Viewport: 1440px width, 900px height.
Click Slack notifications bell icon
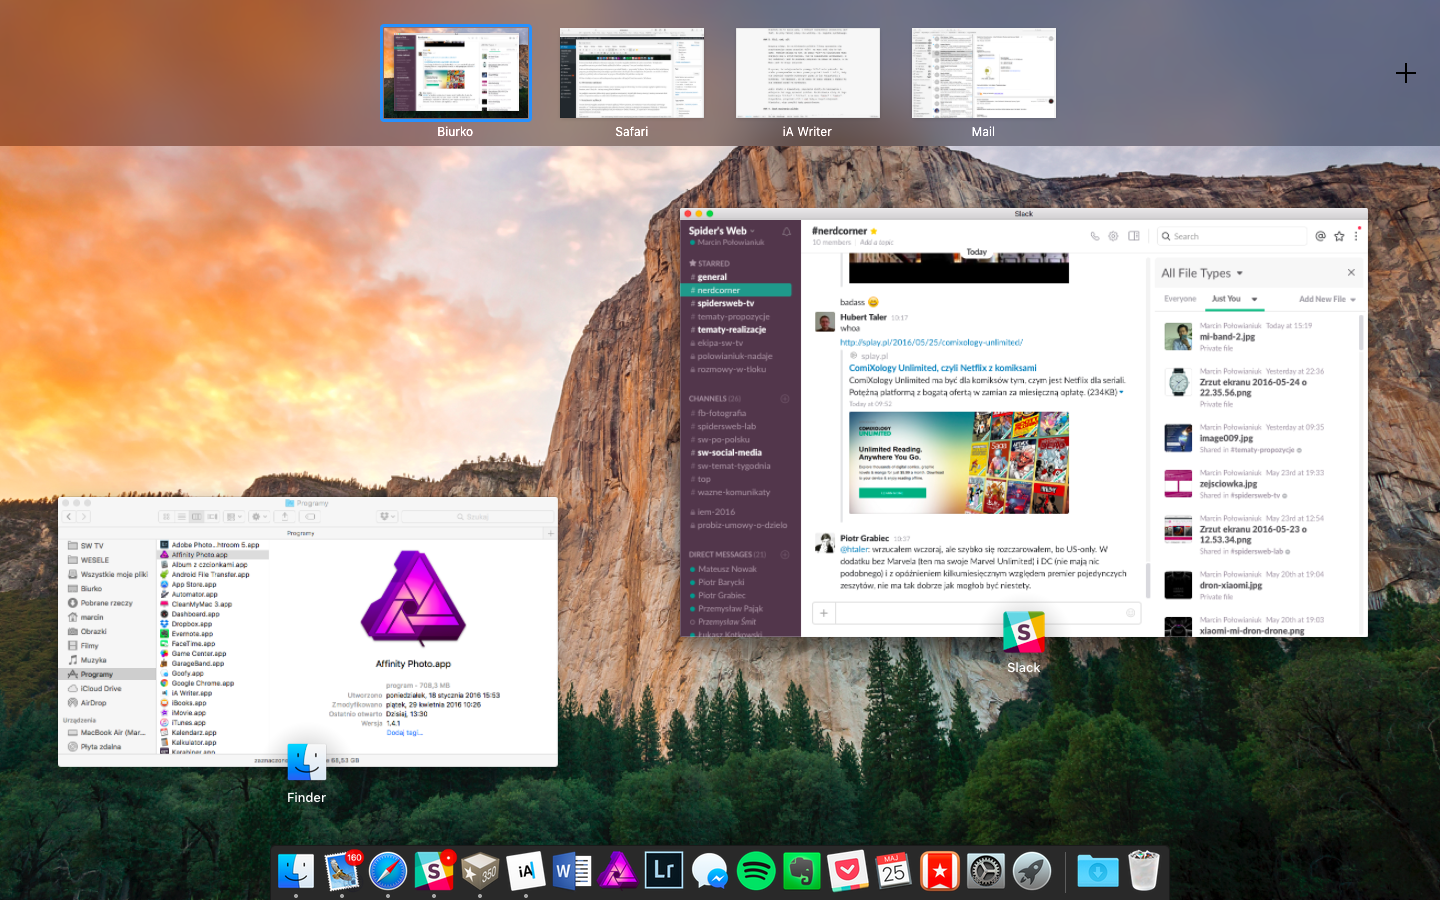(x=787, y=231)
